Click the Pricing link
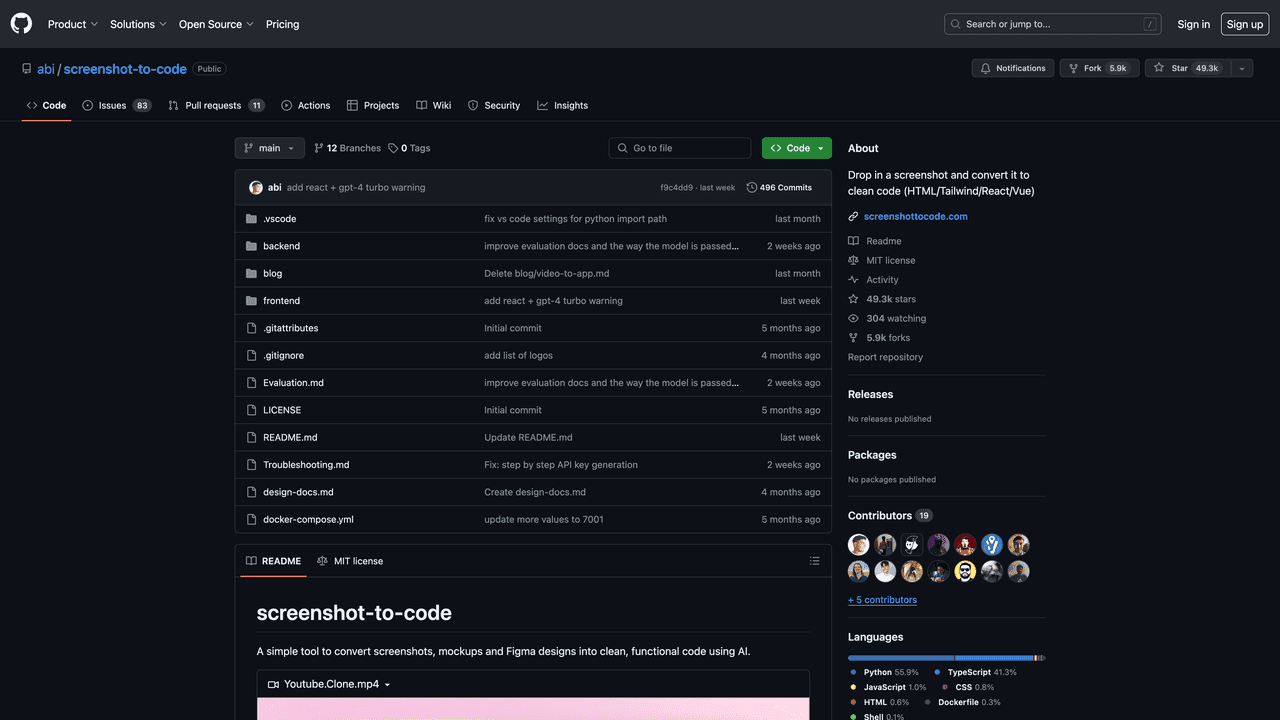The width and height of the screenshot is (1280, 720). tap(282, 24)
